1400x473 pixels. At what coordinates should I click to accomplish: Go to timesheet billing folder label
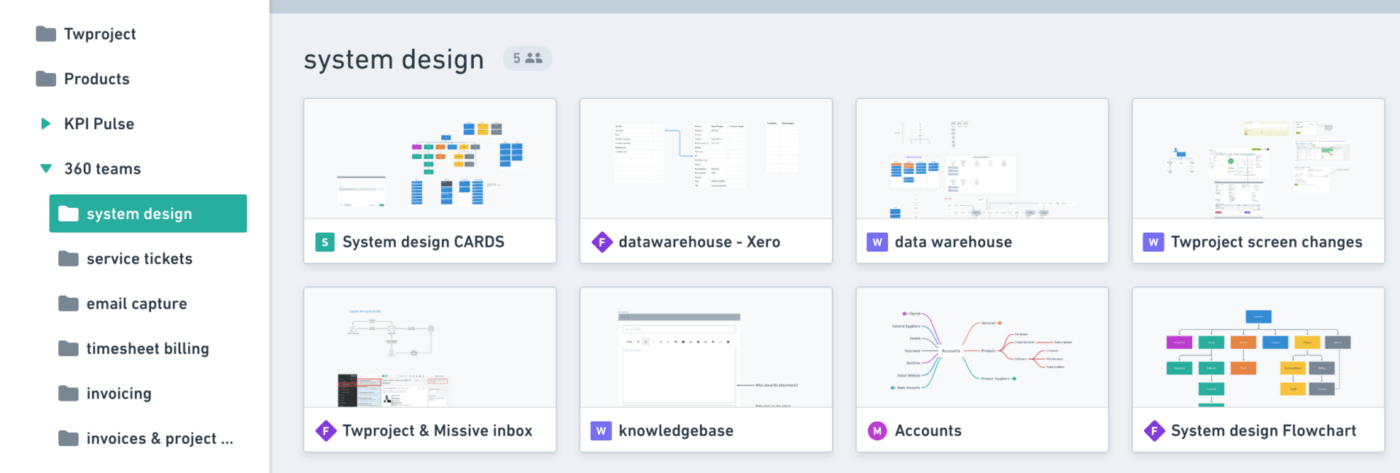point(148,349)
